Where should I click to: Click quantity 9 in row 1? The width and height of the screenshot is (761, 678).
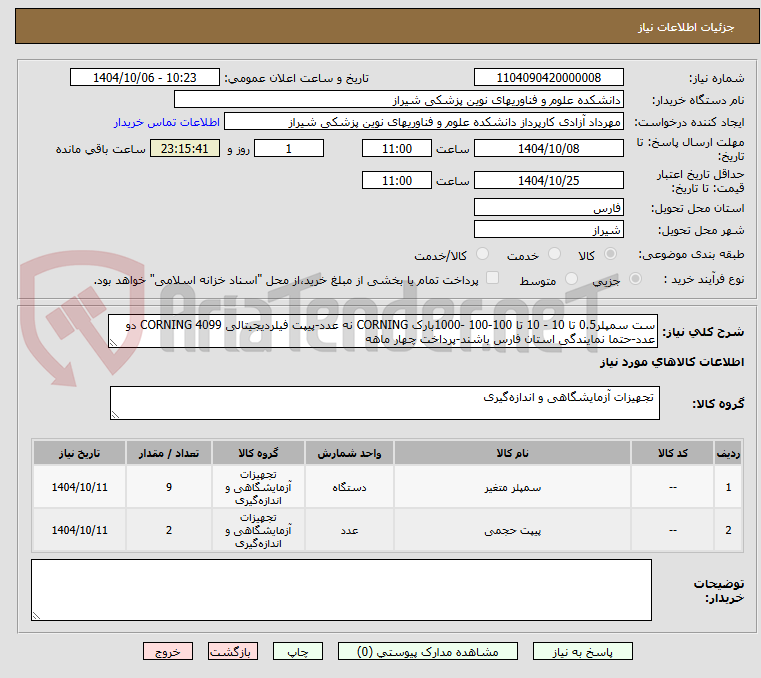[x=168, y=487]
